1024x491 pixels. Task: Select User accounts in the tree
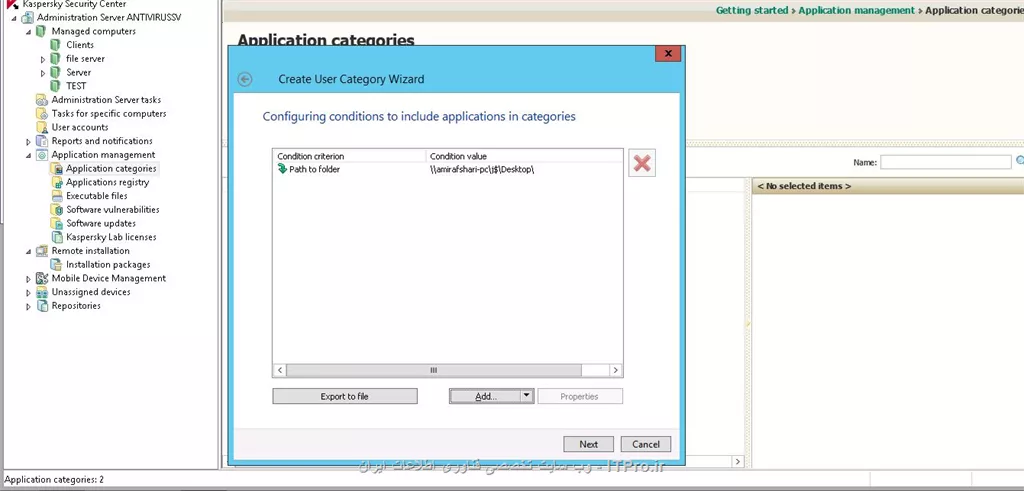80,127
